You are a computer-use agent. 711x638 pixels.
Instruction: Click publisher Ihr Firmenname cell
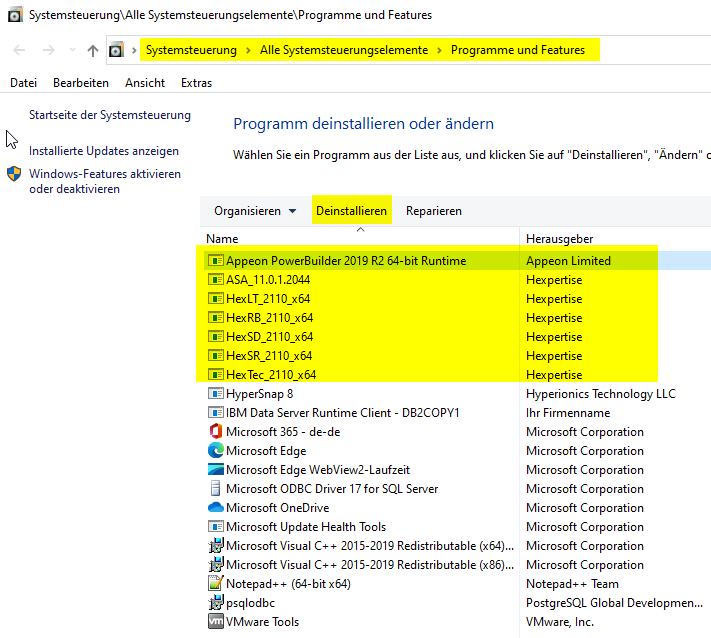click(x=568, y=413)
